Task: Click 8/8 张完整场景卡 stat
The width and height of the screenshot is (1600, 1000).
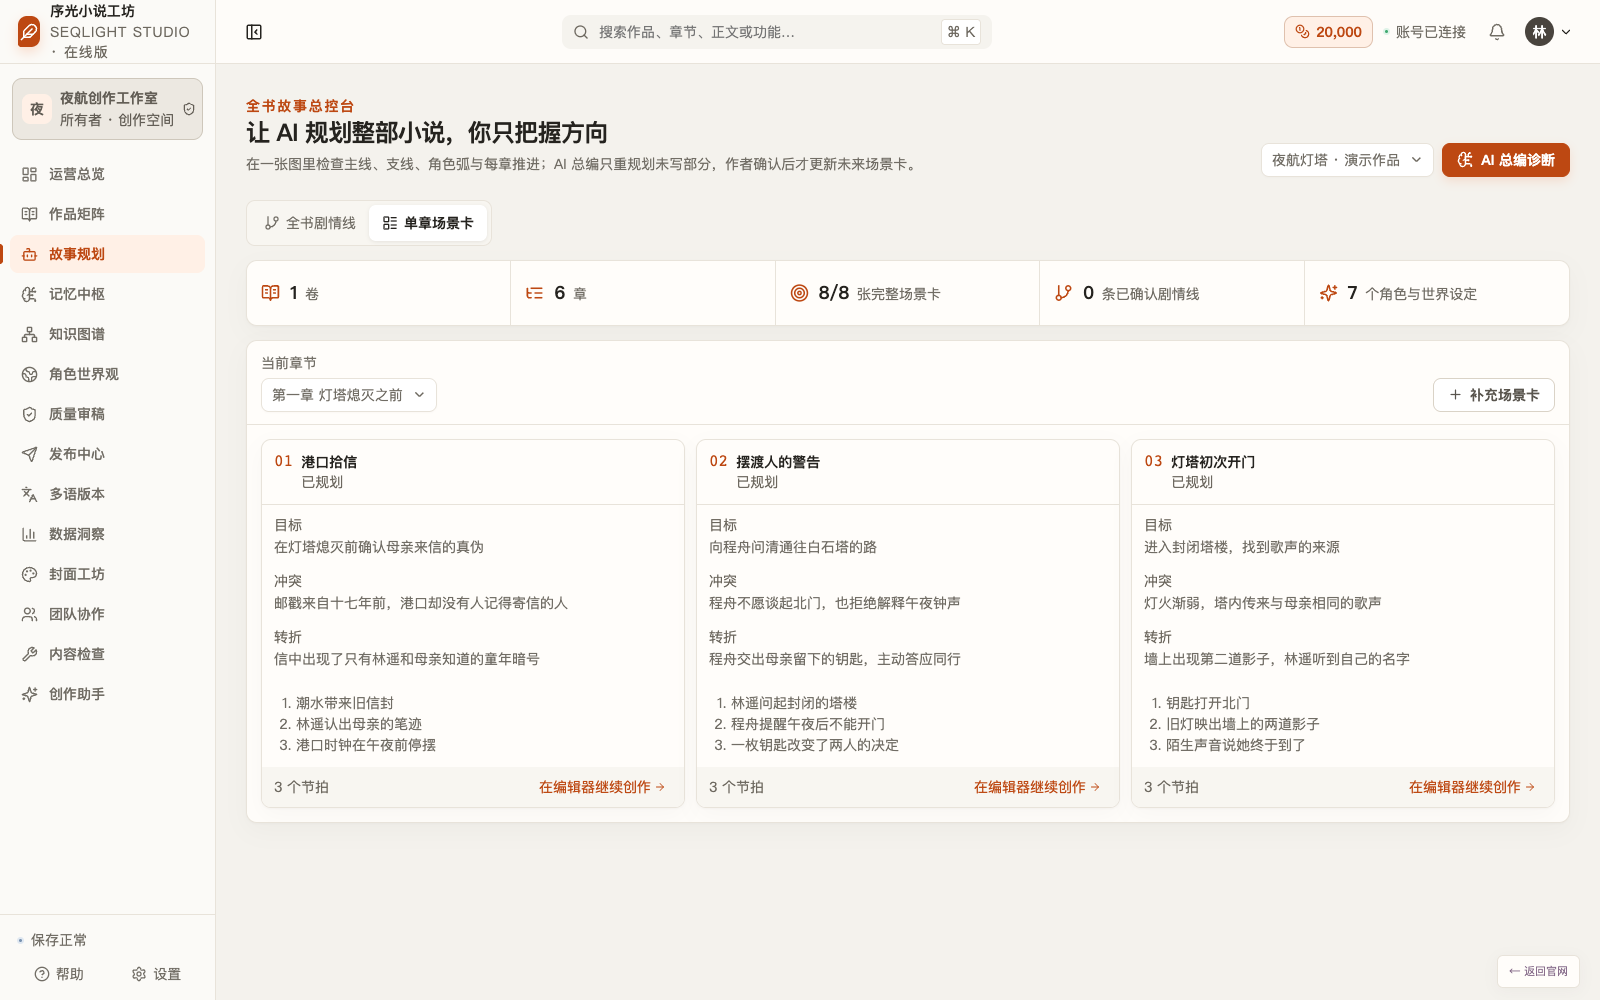Action: tap(907, 293)
